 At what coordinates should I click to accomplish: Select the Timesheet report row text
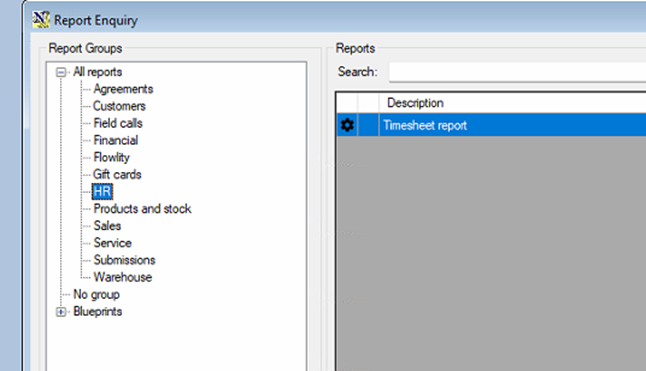(x=425, y=125)
